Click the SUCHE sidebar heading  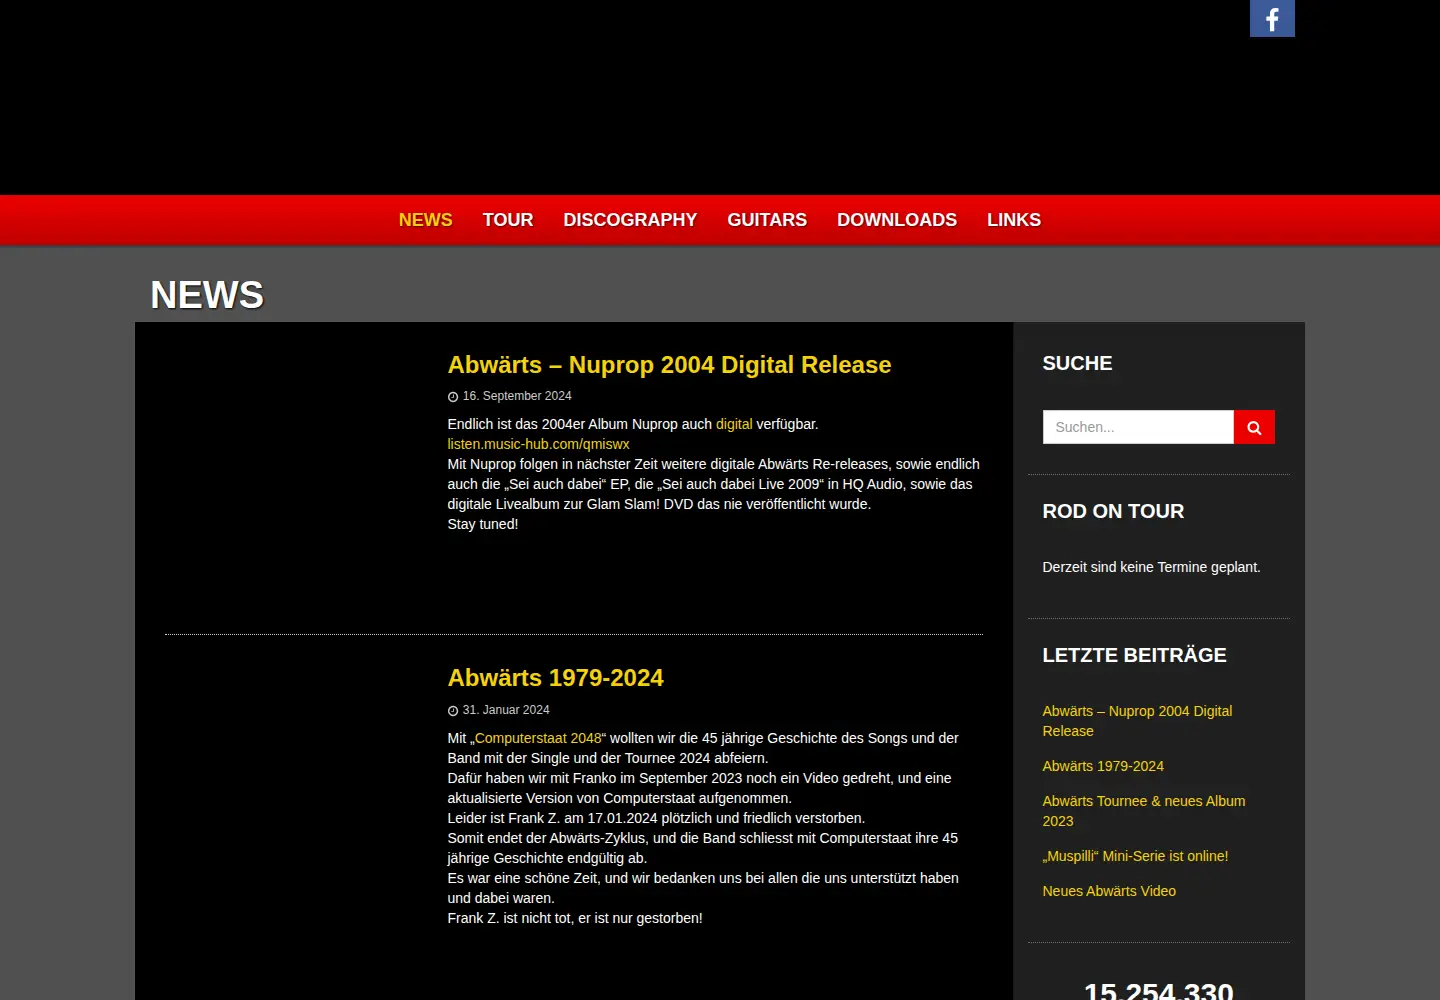coord(1077,363)
